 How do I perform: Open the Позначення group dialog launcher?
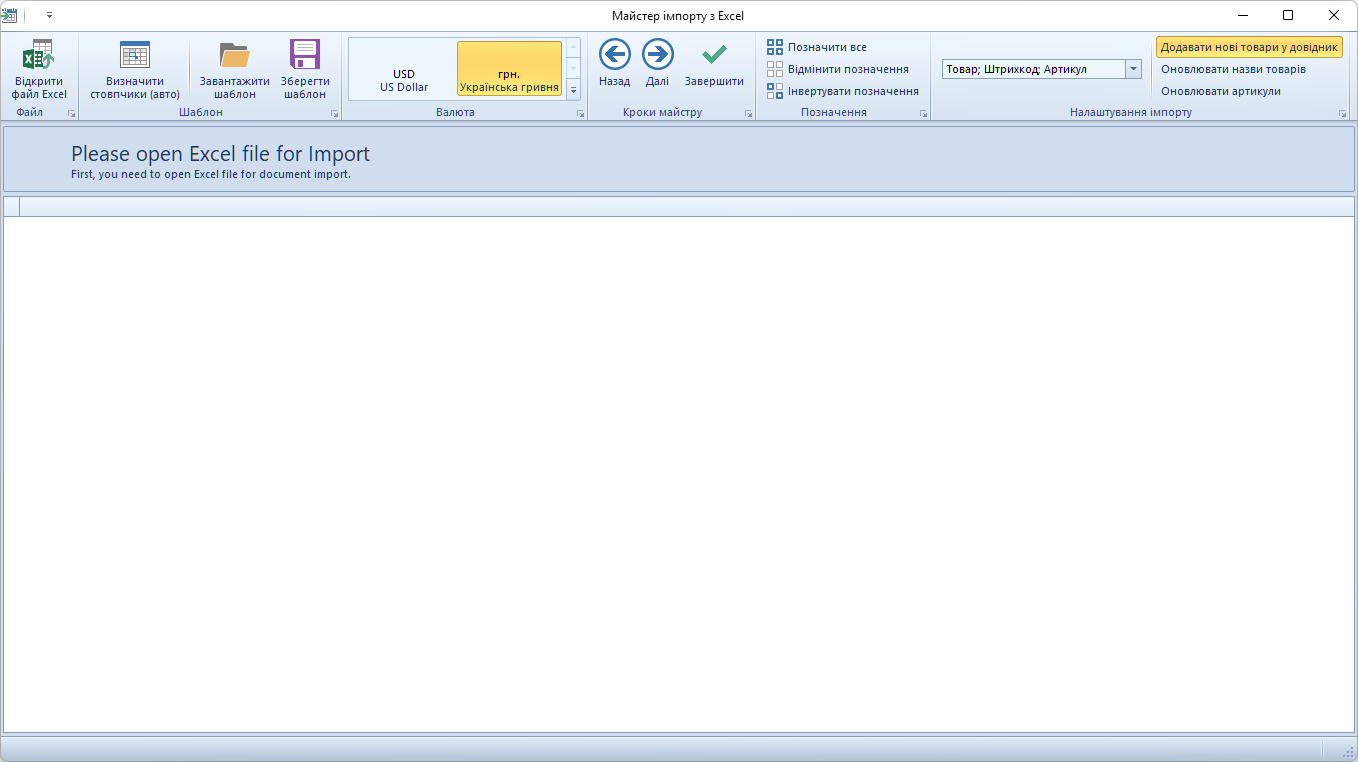click(x=923, y=114)
